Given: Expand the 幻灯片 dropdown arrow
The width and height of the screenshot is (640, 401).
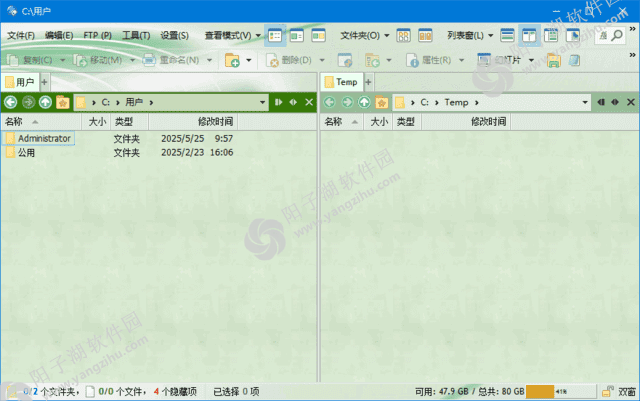Looking at the screenshot, I should pyautogui.click(x=531, y=60).
